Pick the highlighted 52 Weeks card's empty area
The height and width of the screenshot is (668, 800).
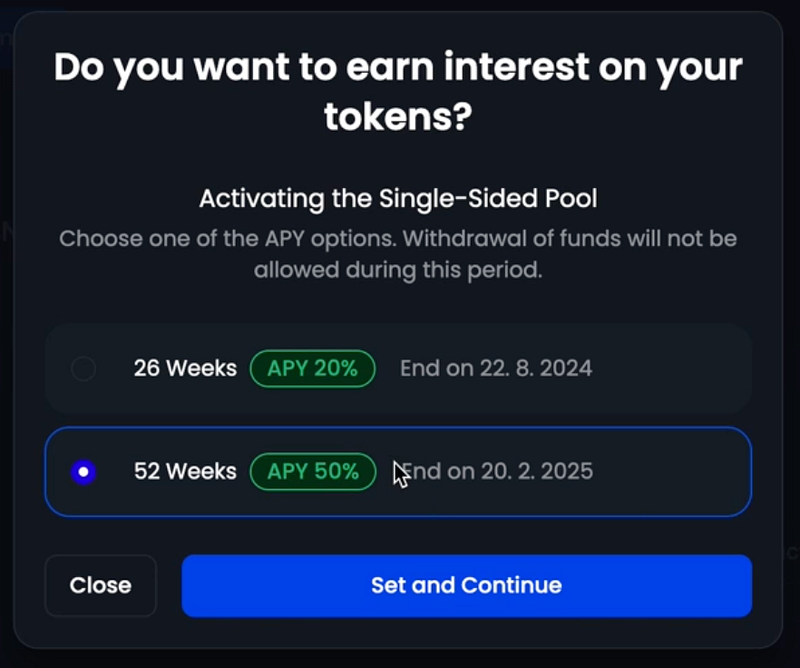click(x=673, y=472)
